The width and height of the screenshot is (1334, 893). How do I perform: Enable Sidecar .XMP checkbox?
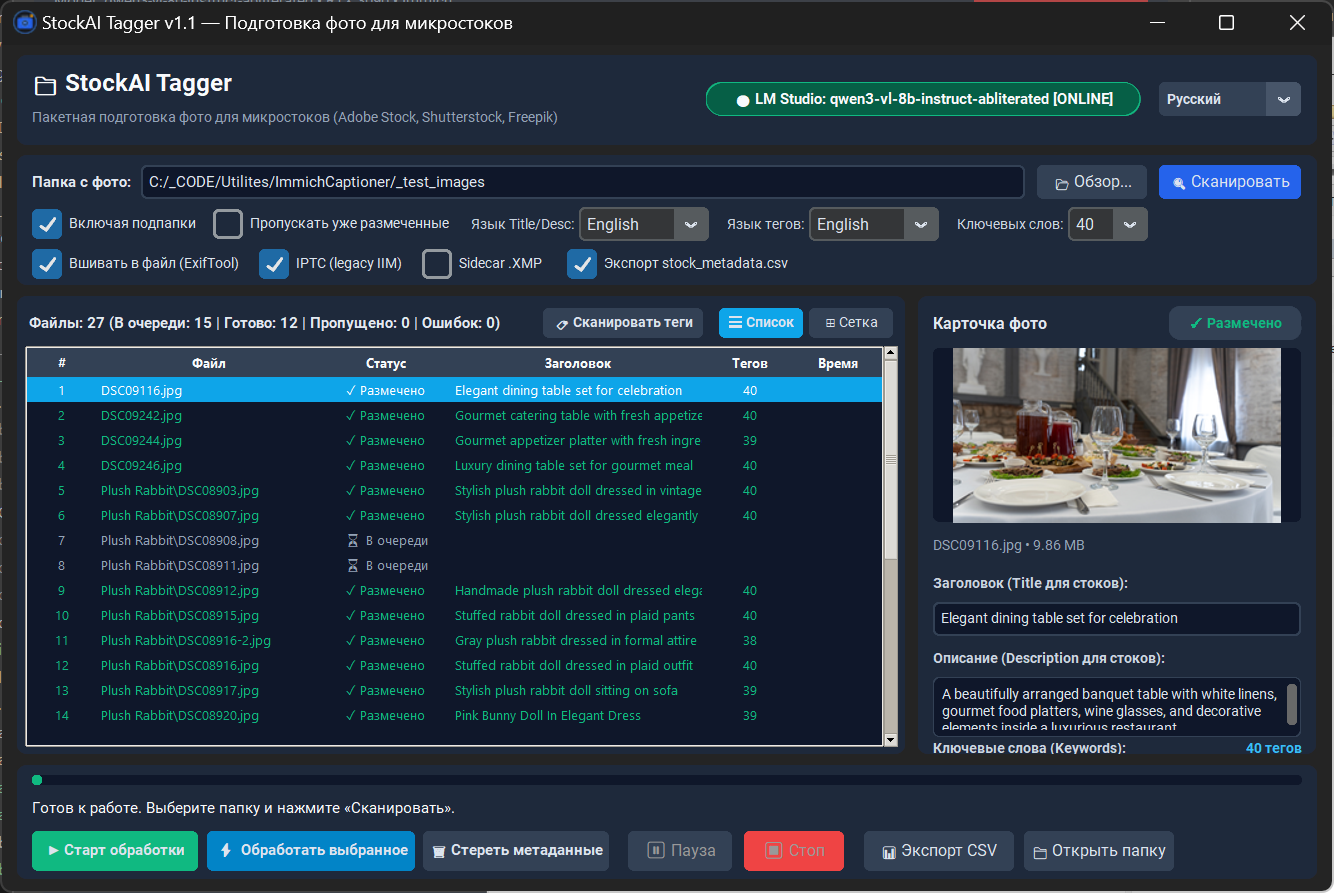pos(437,264)
